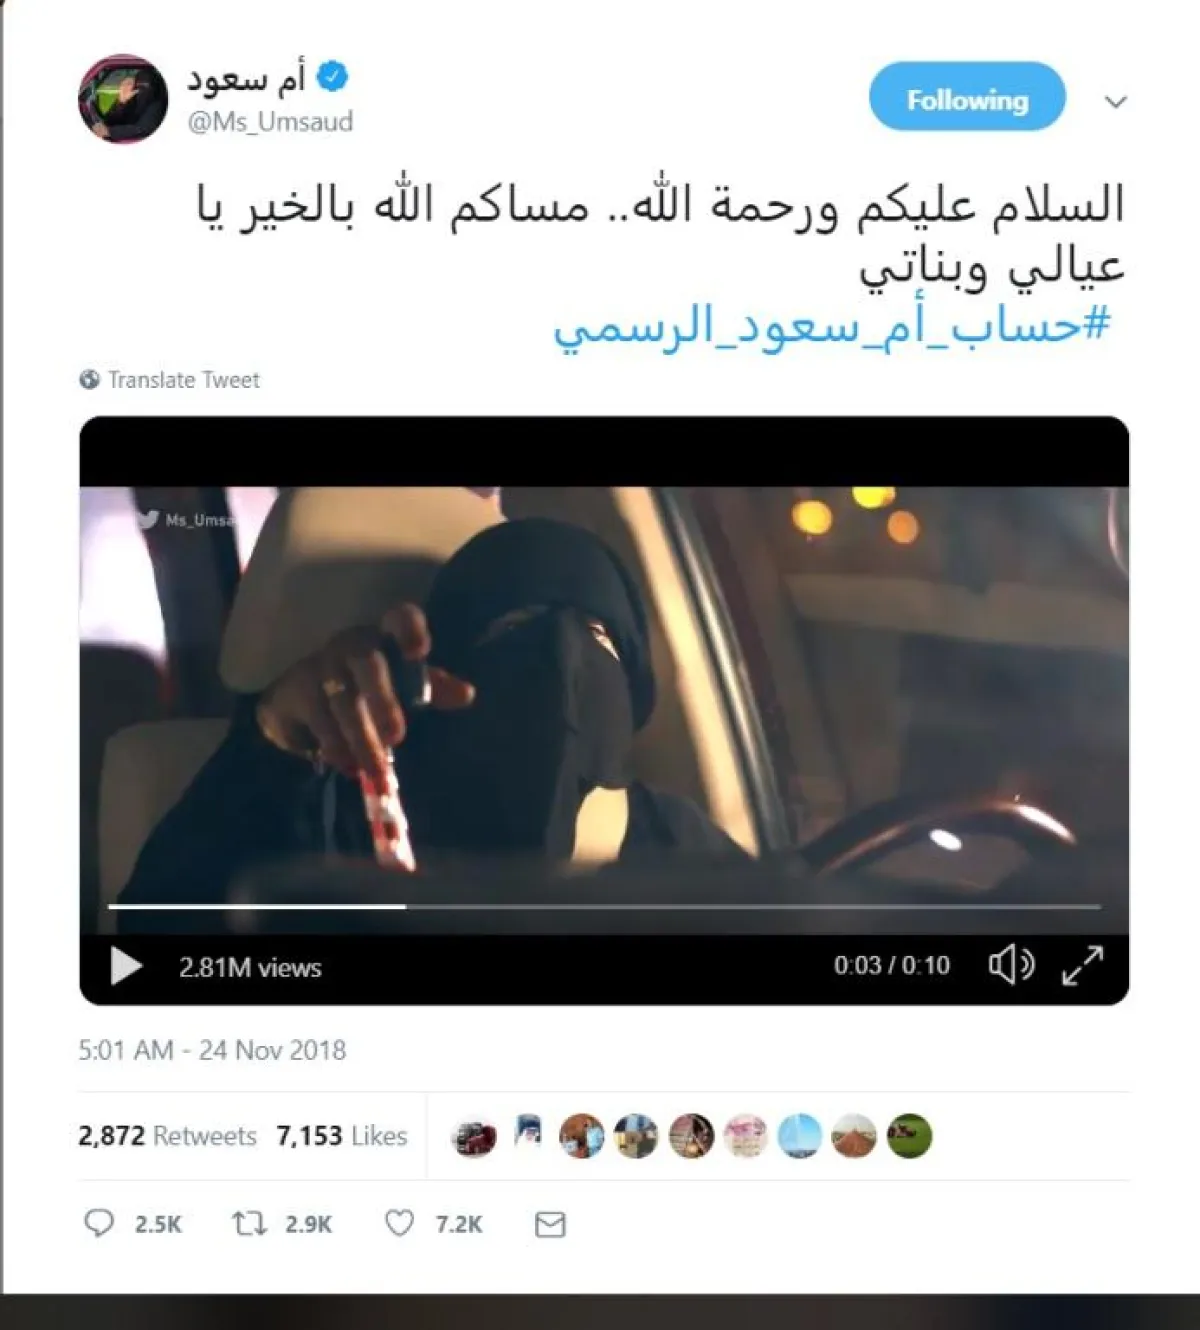Open the first liker's avatar
The image size is (1200, 1330).
474,1137
